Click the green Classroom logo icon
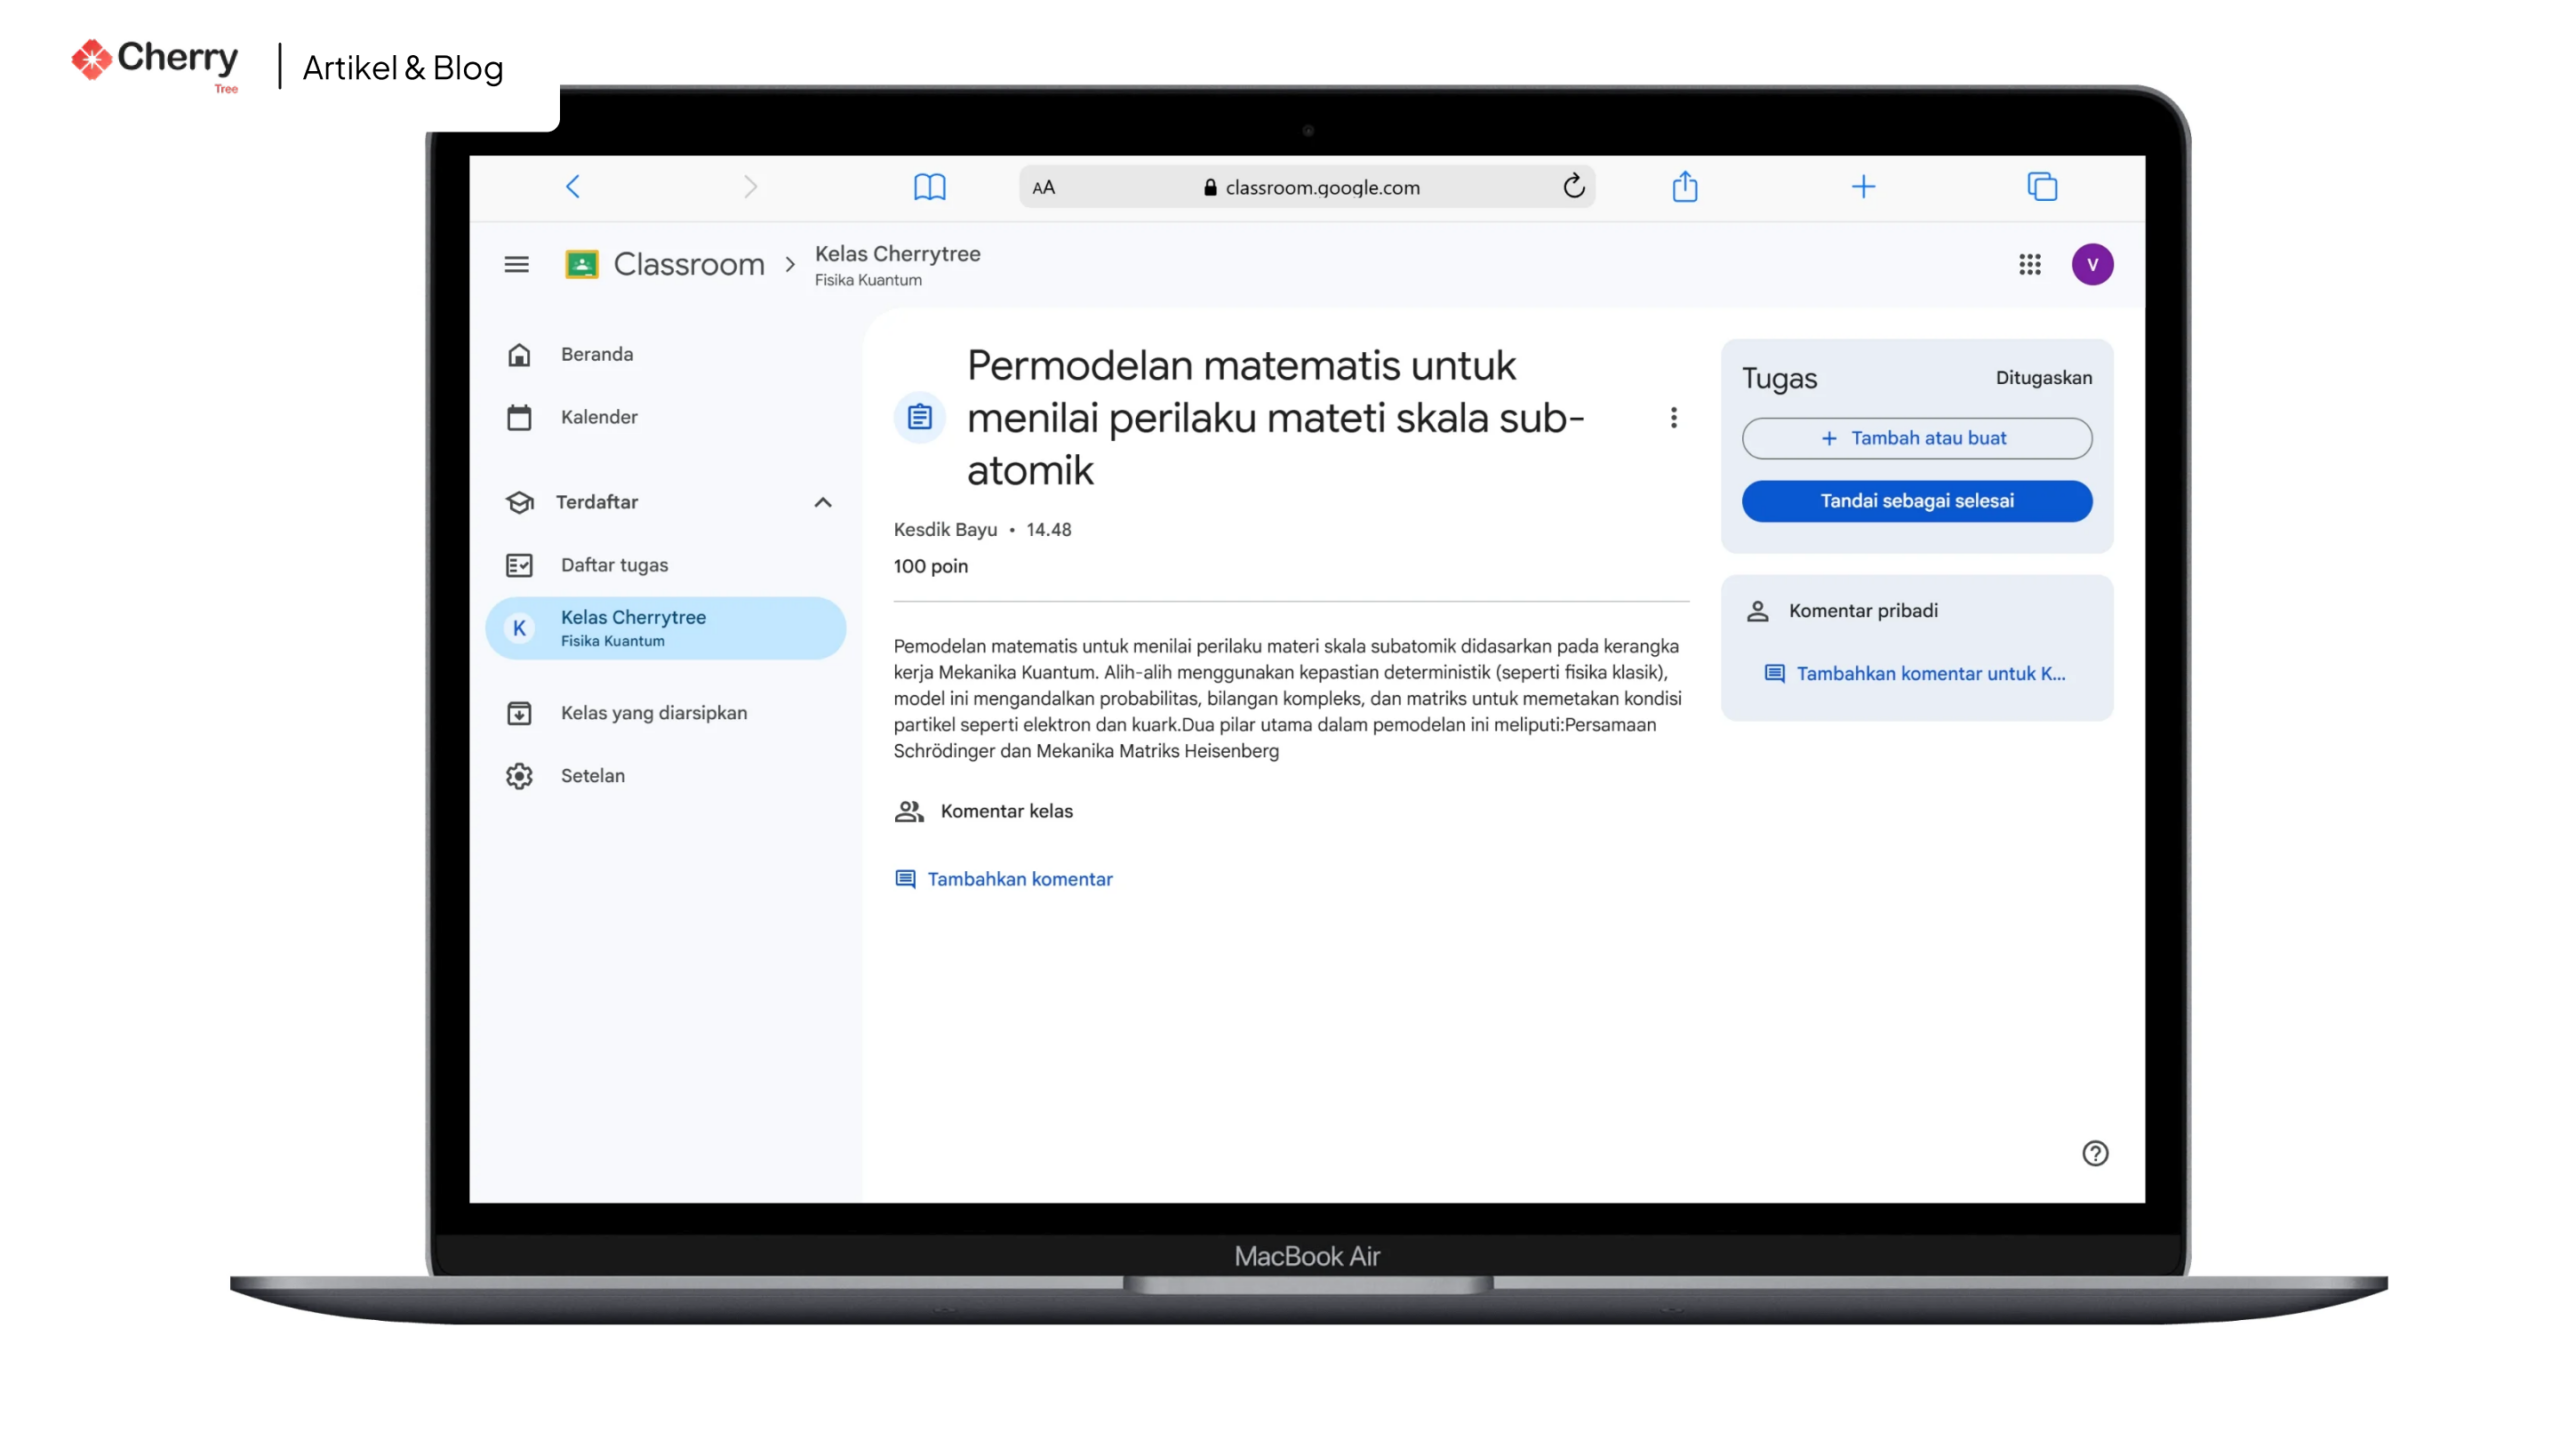2560x1440 pixels. pos(581,264)
